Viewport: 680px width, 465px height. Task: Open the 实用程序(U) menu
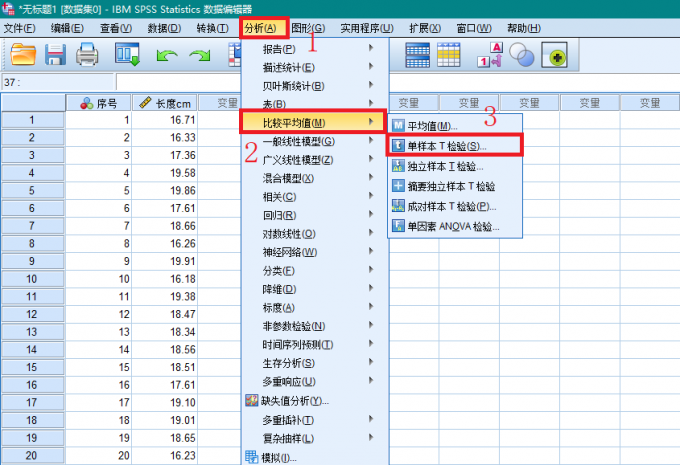[x=367, y=28]
